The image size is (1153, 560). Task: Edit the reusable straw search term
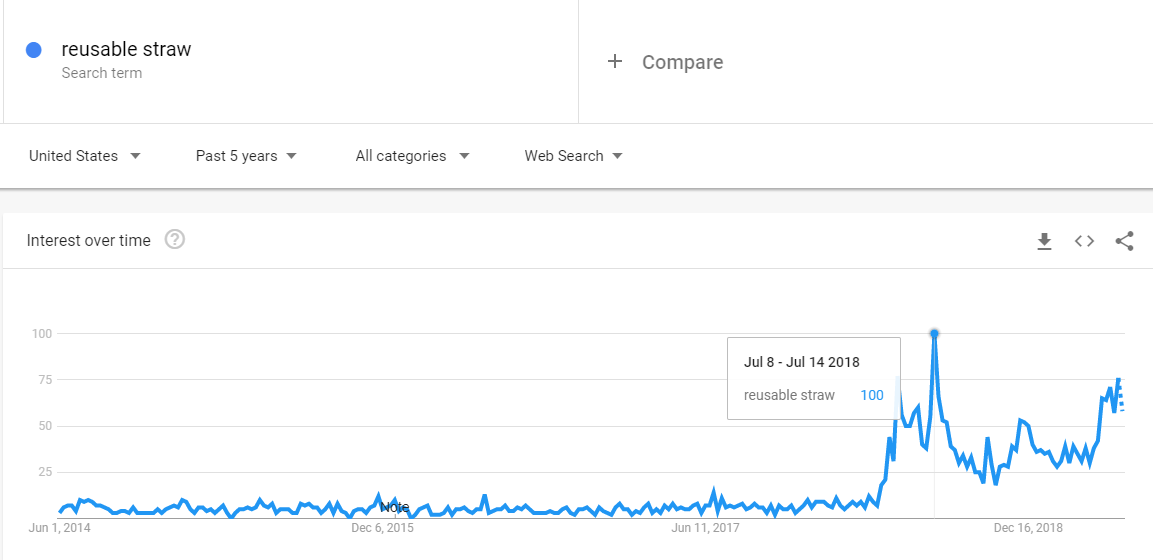click(126, 49)
